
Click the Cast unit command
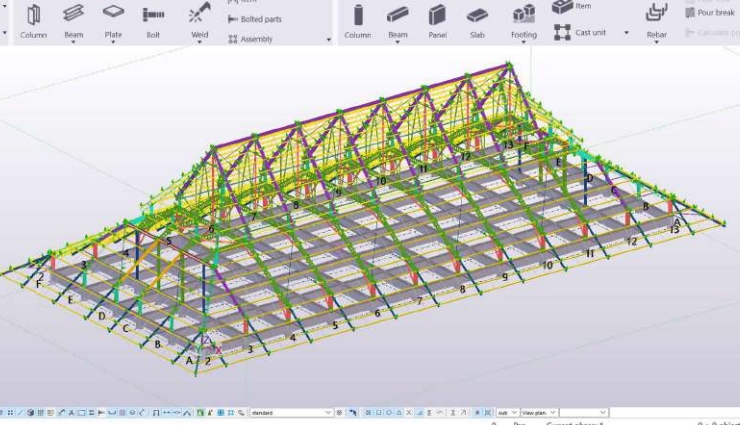coord(580,32)
